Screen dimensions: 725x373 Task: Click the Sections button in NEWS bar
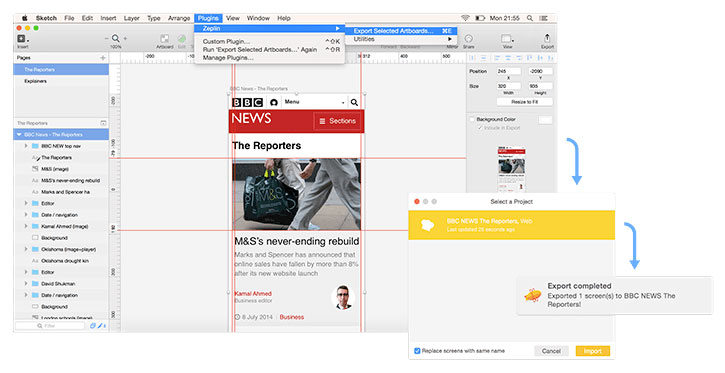click(x=338, y=121)
